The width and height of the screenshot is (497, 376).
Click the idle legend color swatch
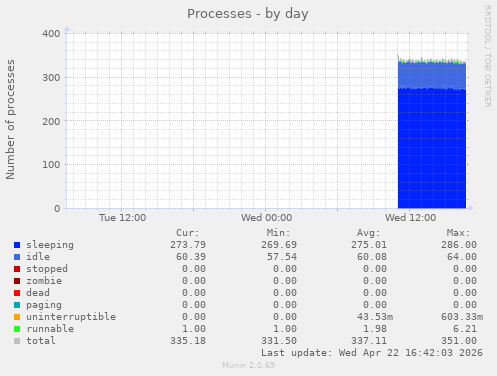click(17, 257)
